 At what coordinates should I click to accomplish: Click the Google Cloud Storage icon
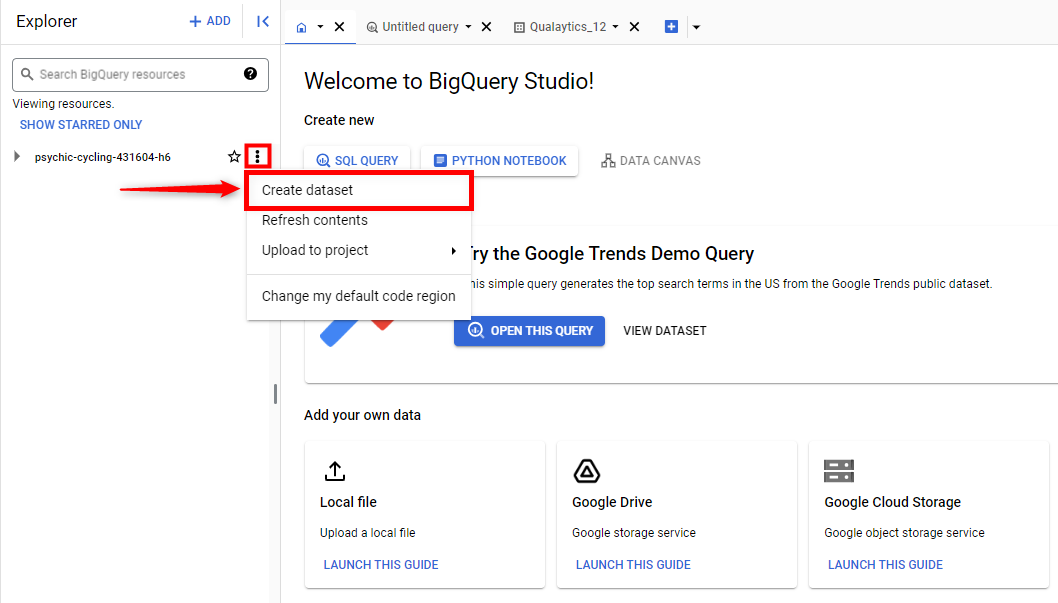pos(838,471)
